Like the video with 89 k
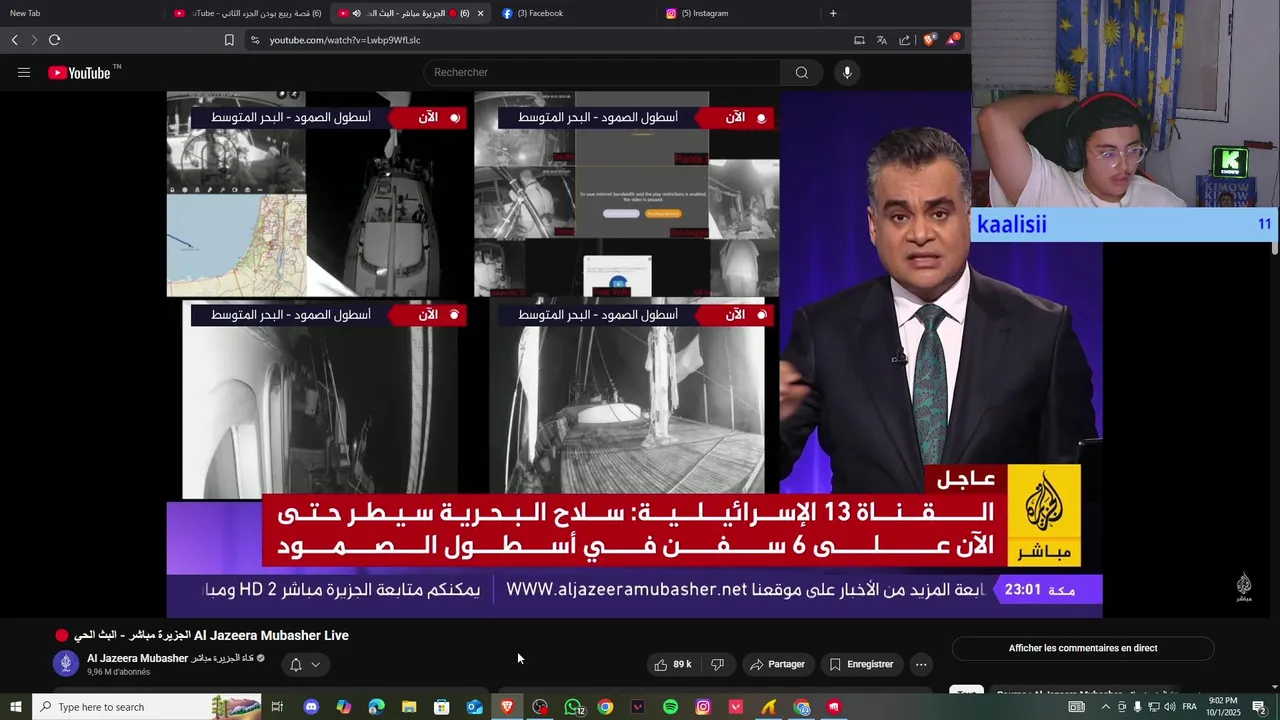Viewport: 1280px width, 720px height. click(x=673, y=664)
